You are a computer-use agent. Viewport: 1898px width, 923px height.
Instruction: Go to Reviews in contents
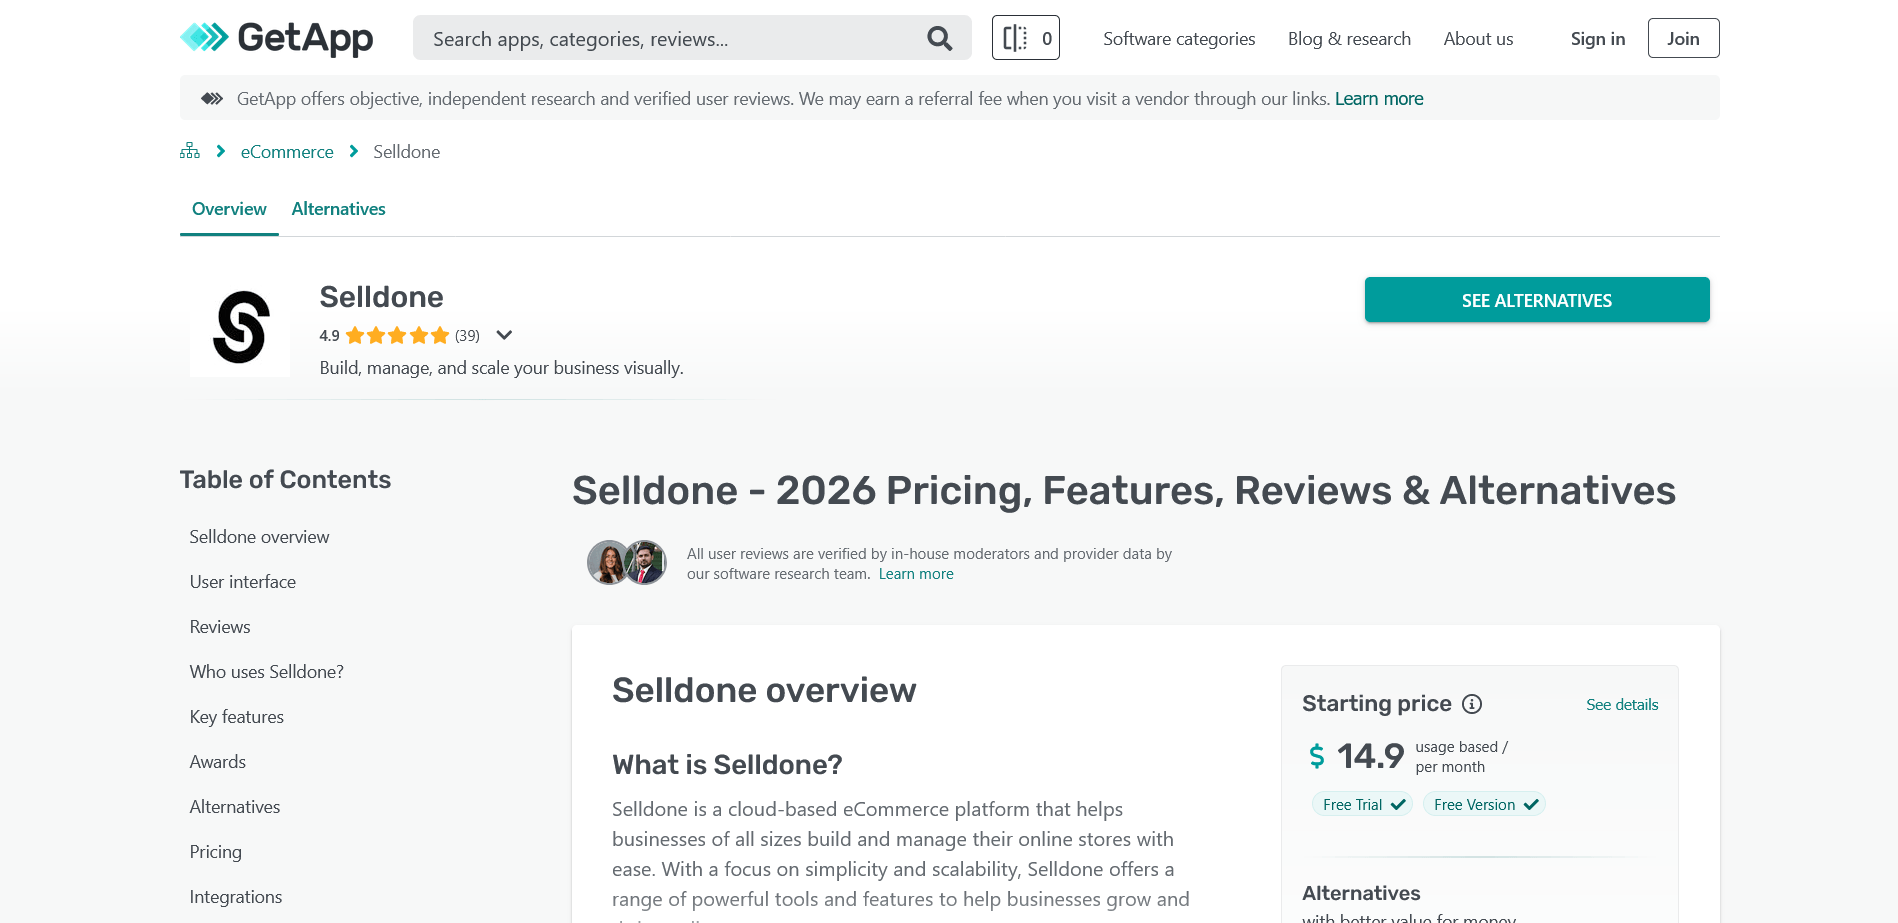[220, 627]
